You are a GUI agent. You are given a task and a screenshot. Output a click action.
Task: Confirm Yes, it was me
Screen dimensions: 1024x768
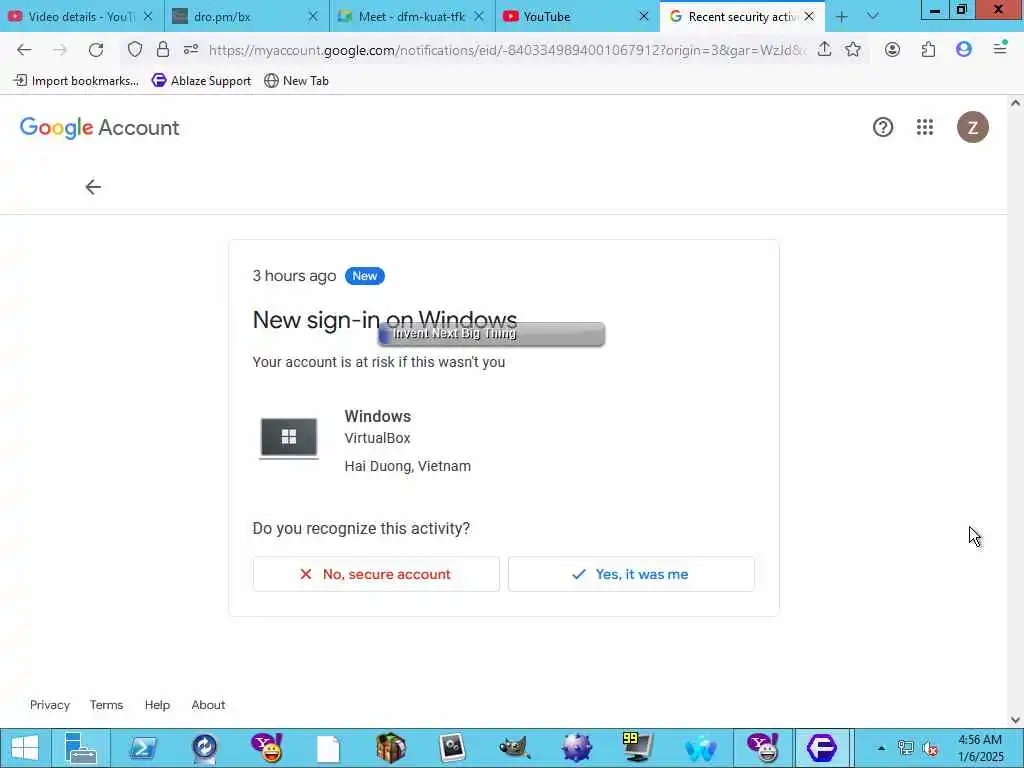tap(632, 574)
